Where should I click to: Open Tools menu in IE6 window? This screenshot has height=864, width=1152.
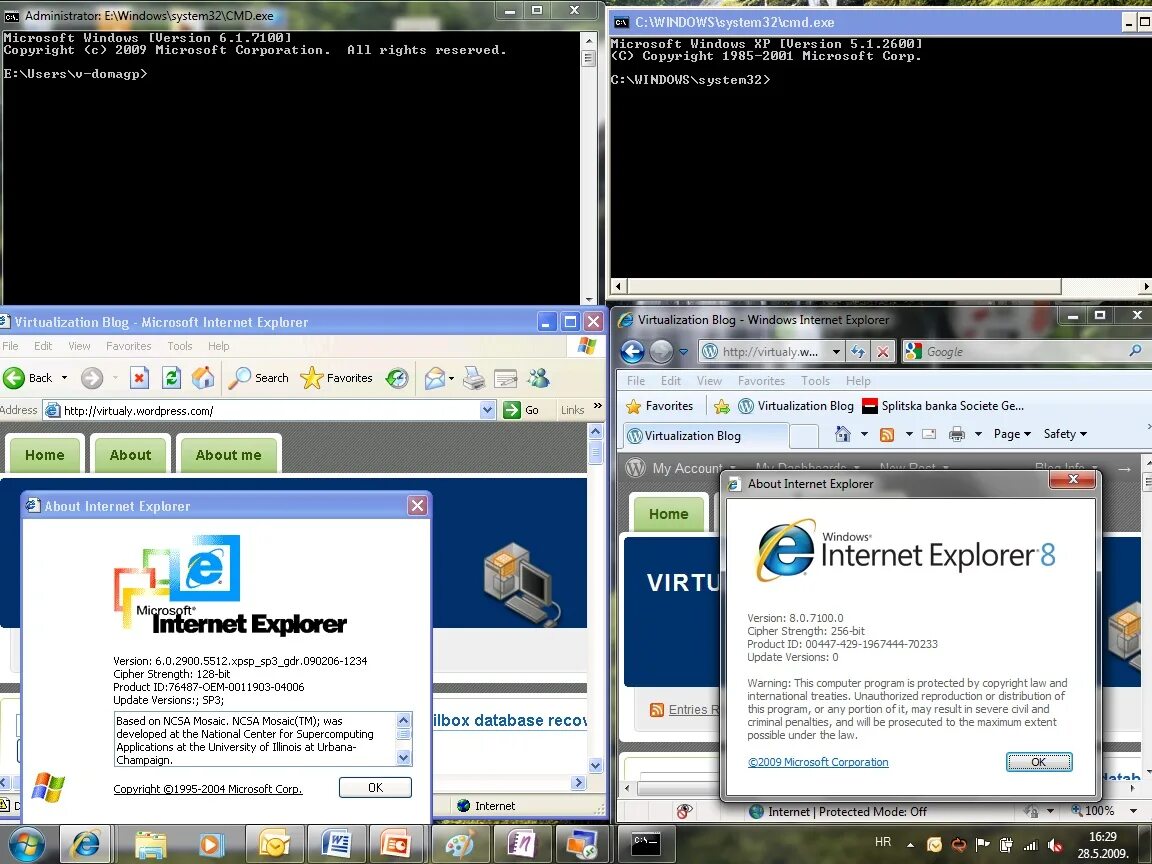coord(179,346)
